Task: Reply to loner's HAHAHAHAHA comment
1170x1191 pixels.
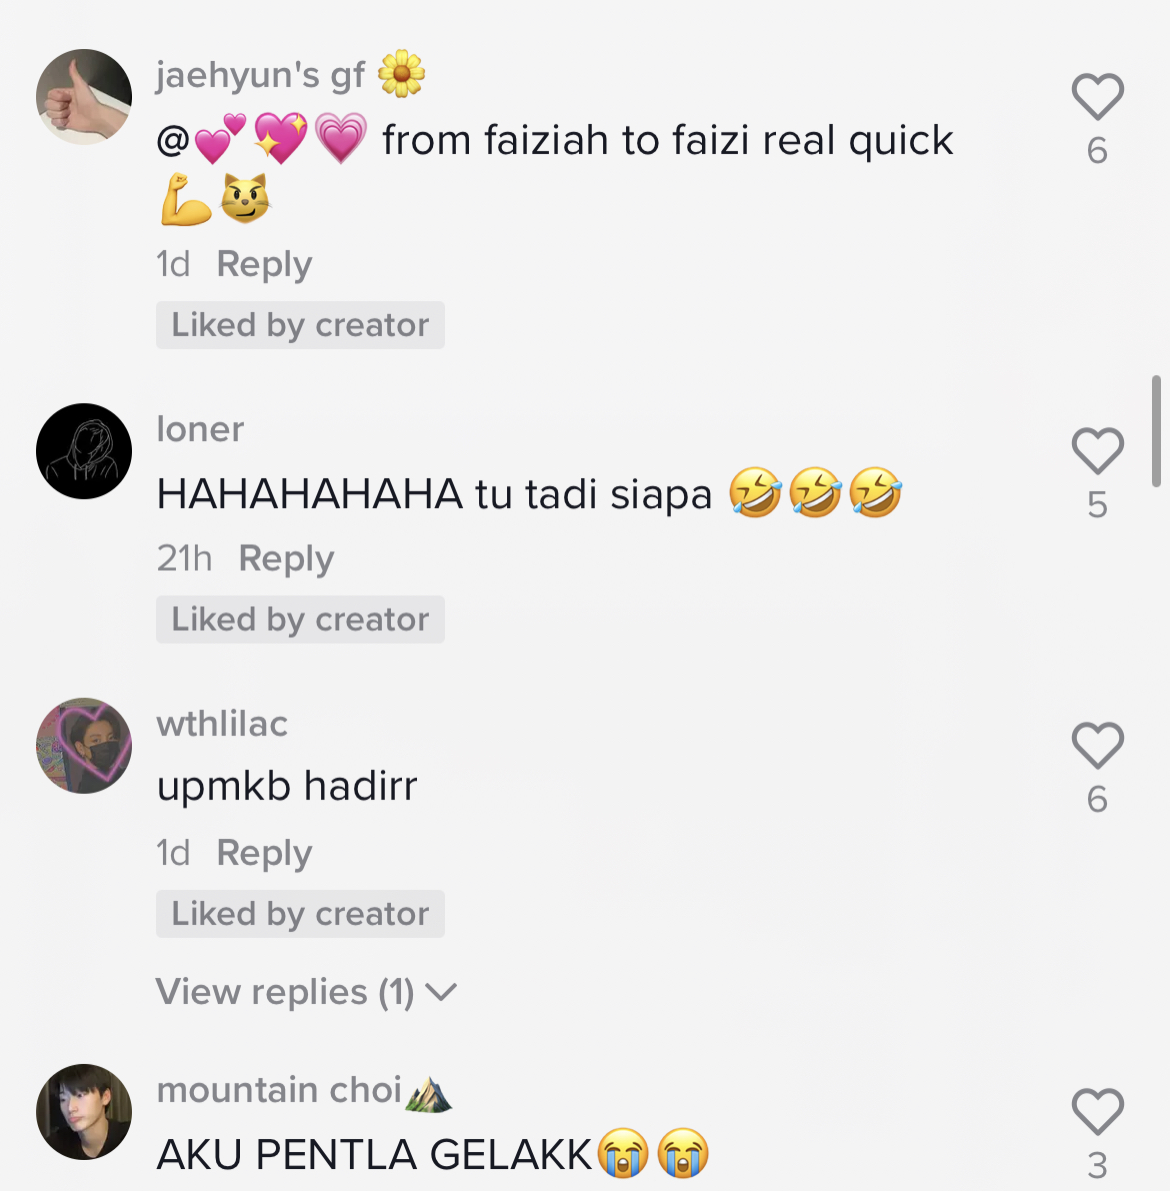Action: [x=286, y=559]
